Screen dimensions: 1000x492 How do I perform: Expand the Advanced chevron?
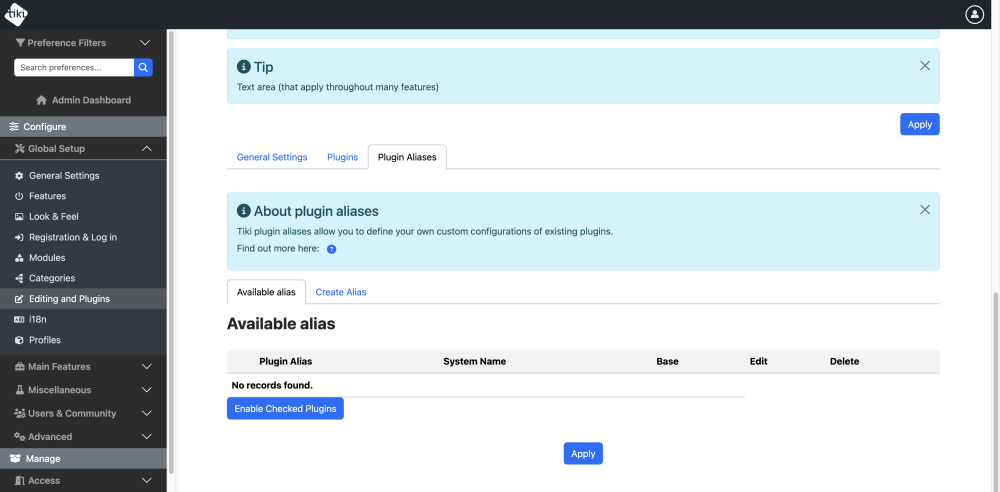pos(147,436)
